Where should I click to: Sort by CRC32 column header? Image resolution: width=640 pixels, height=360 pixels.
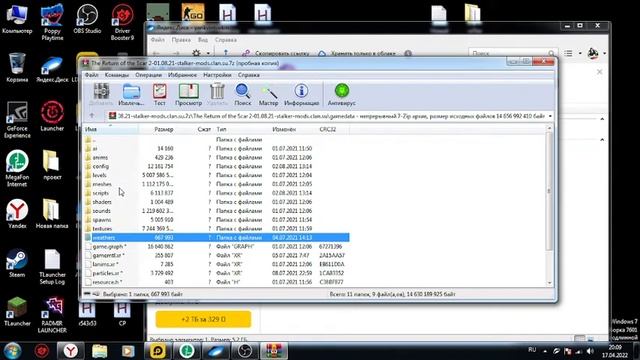click(x=333, y=129)
